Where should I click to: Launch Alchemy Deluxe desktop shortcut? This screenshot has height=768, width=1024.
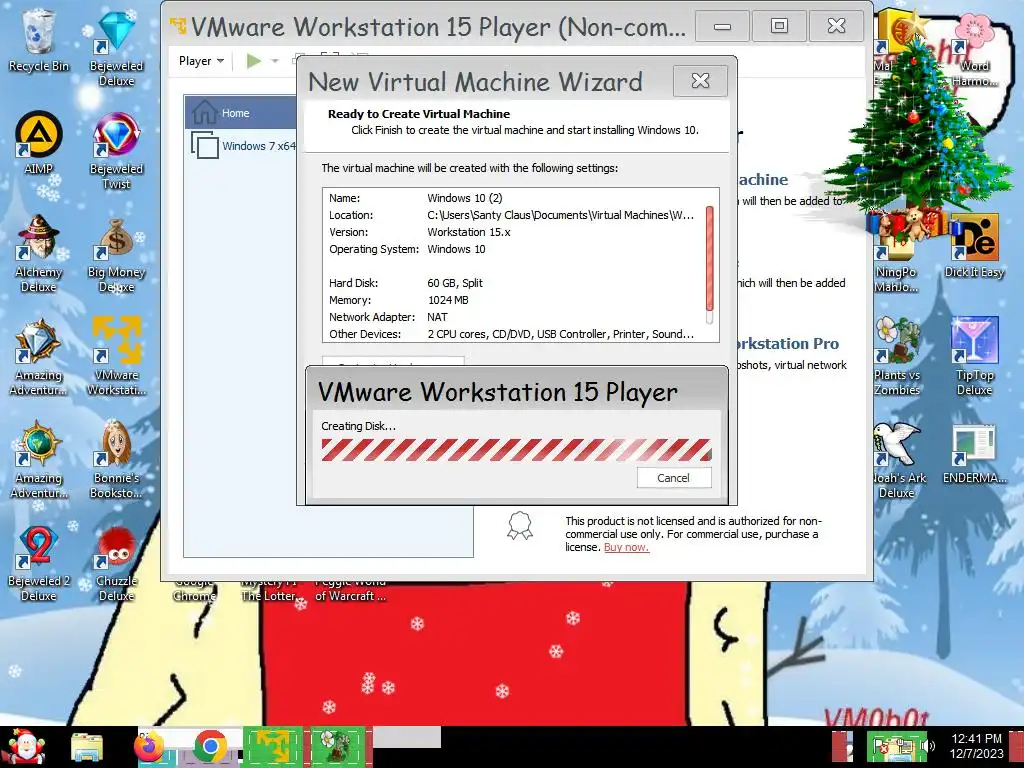[x=39, y=253]
